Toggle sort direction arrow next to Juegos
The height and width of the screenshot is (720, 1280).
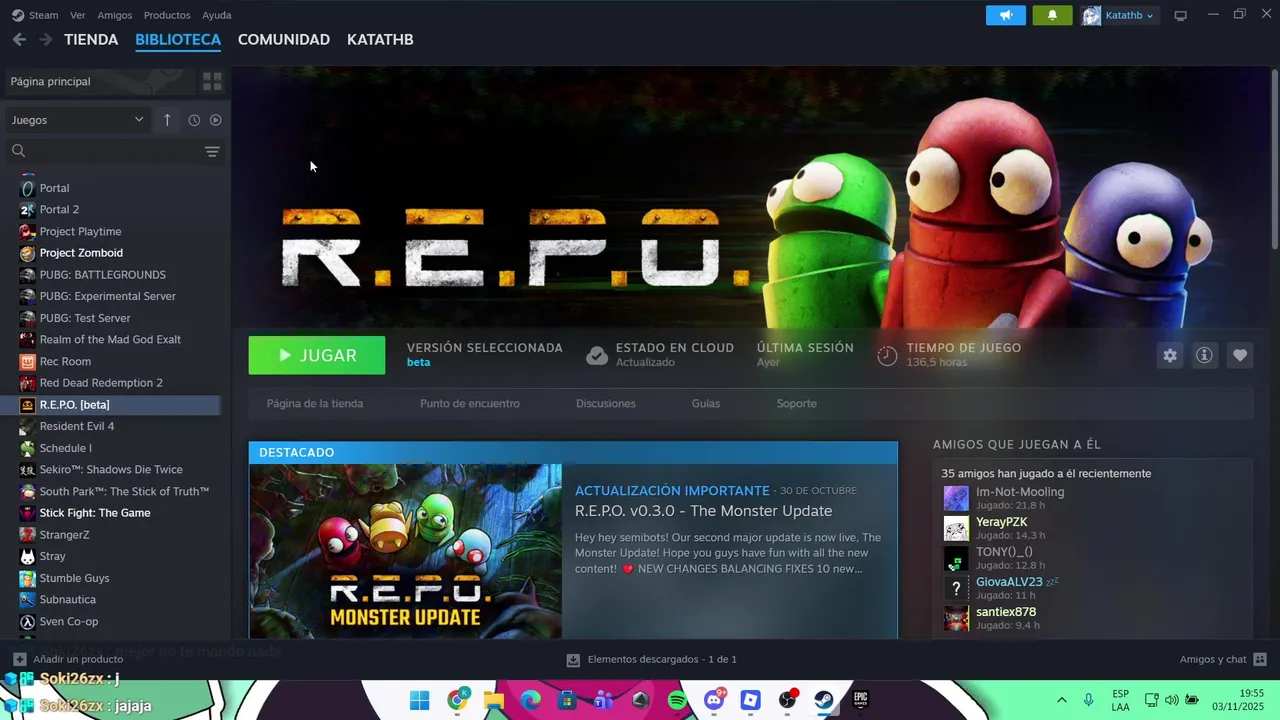click(x=167, y=120)
